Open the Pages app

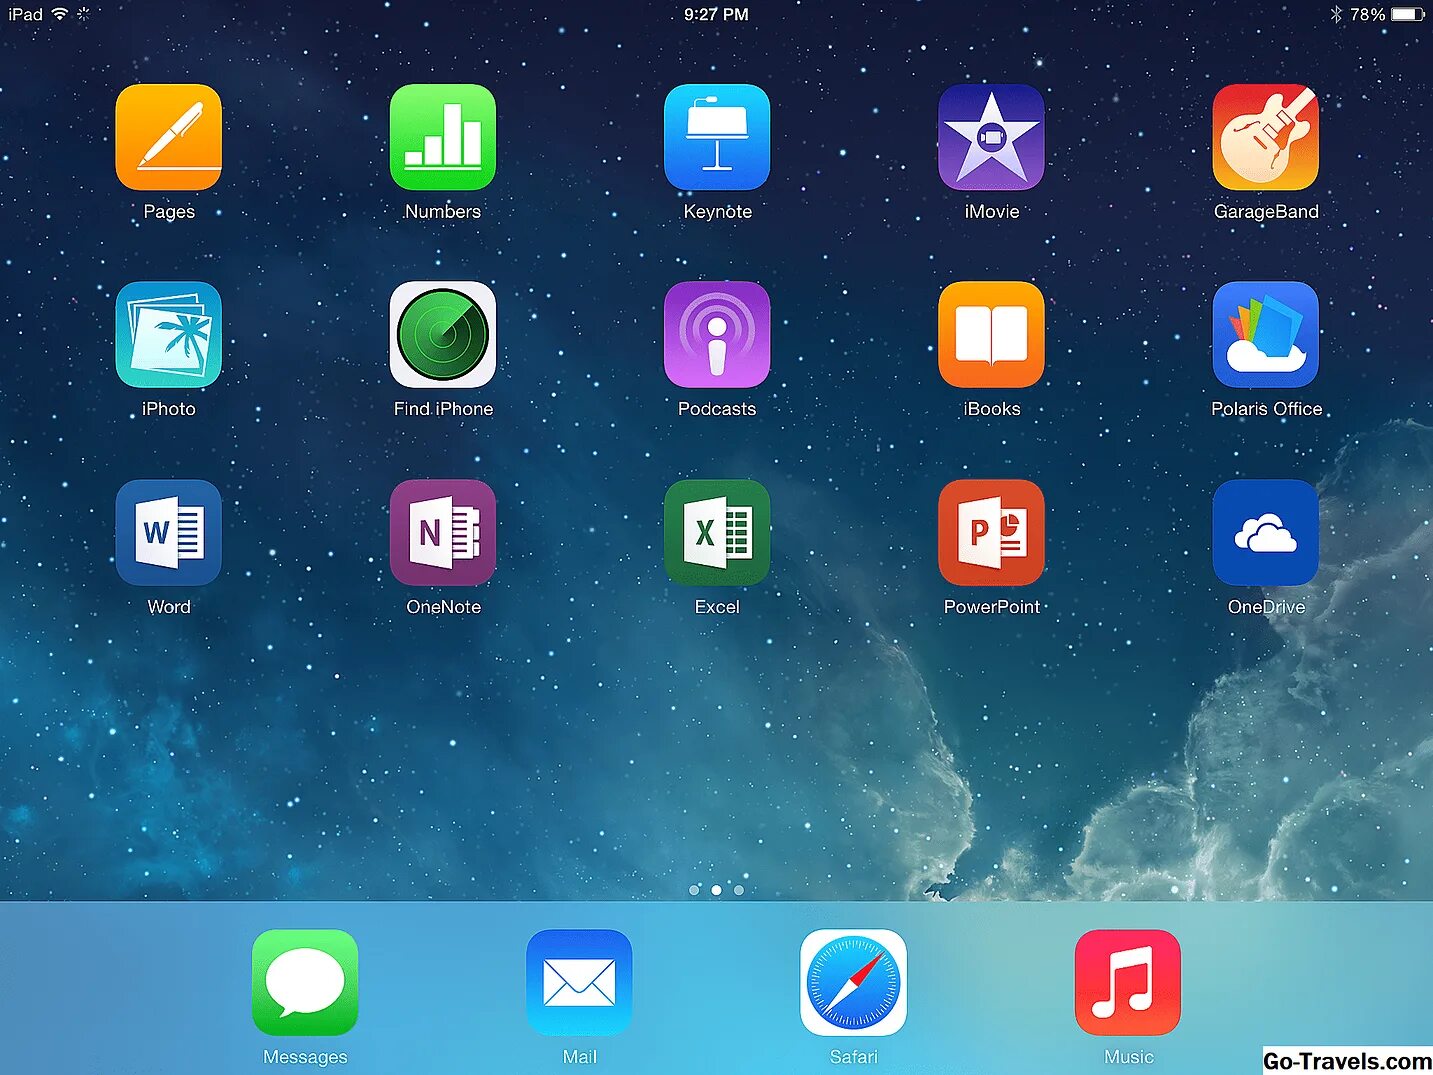pos(168,137)
